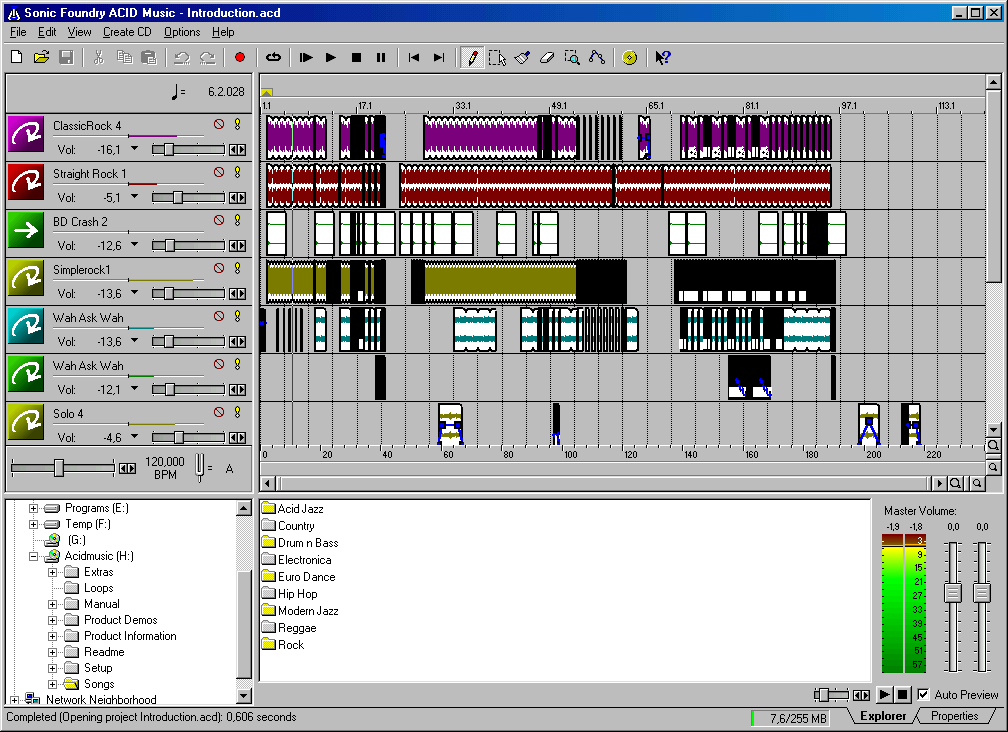Select the Paint brush tool
The image size is (1008, 732).
[522, 58]
